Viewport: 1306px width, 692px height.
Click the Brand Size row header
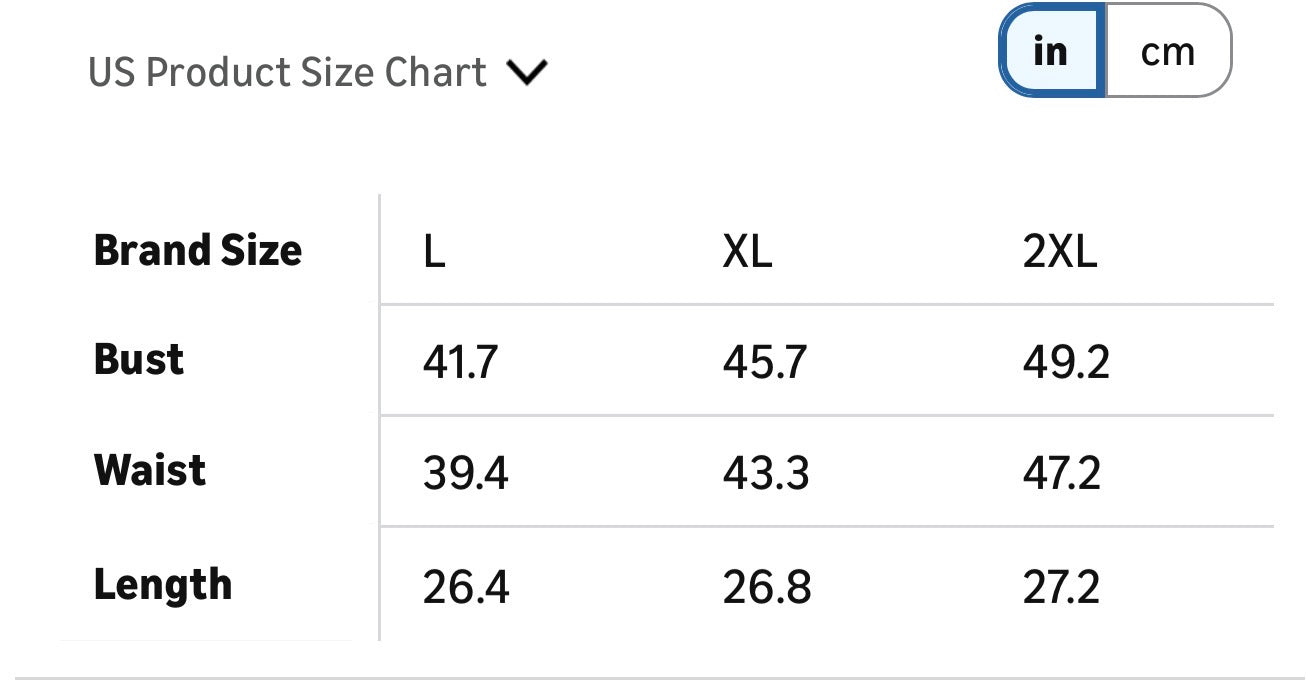197,250
